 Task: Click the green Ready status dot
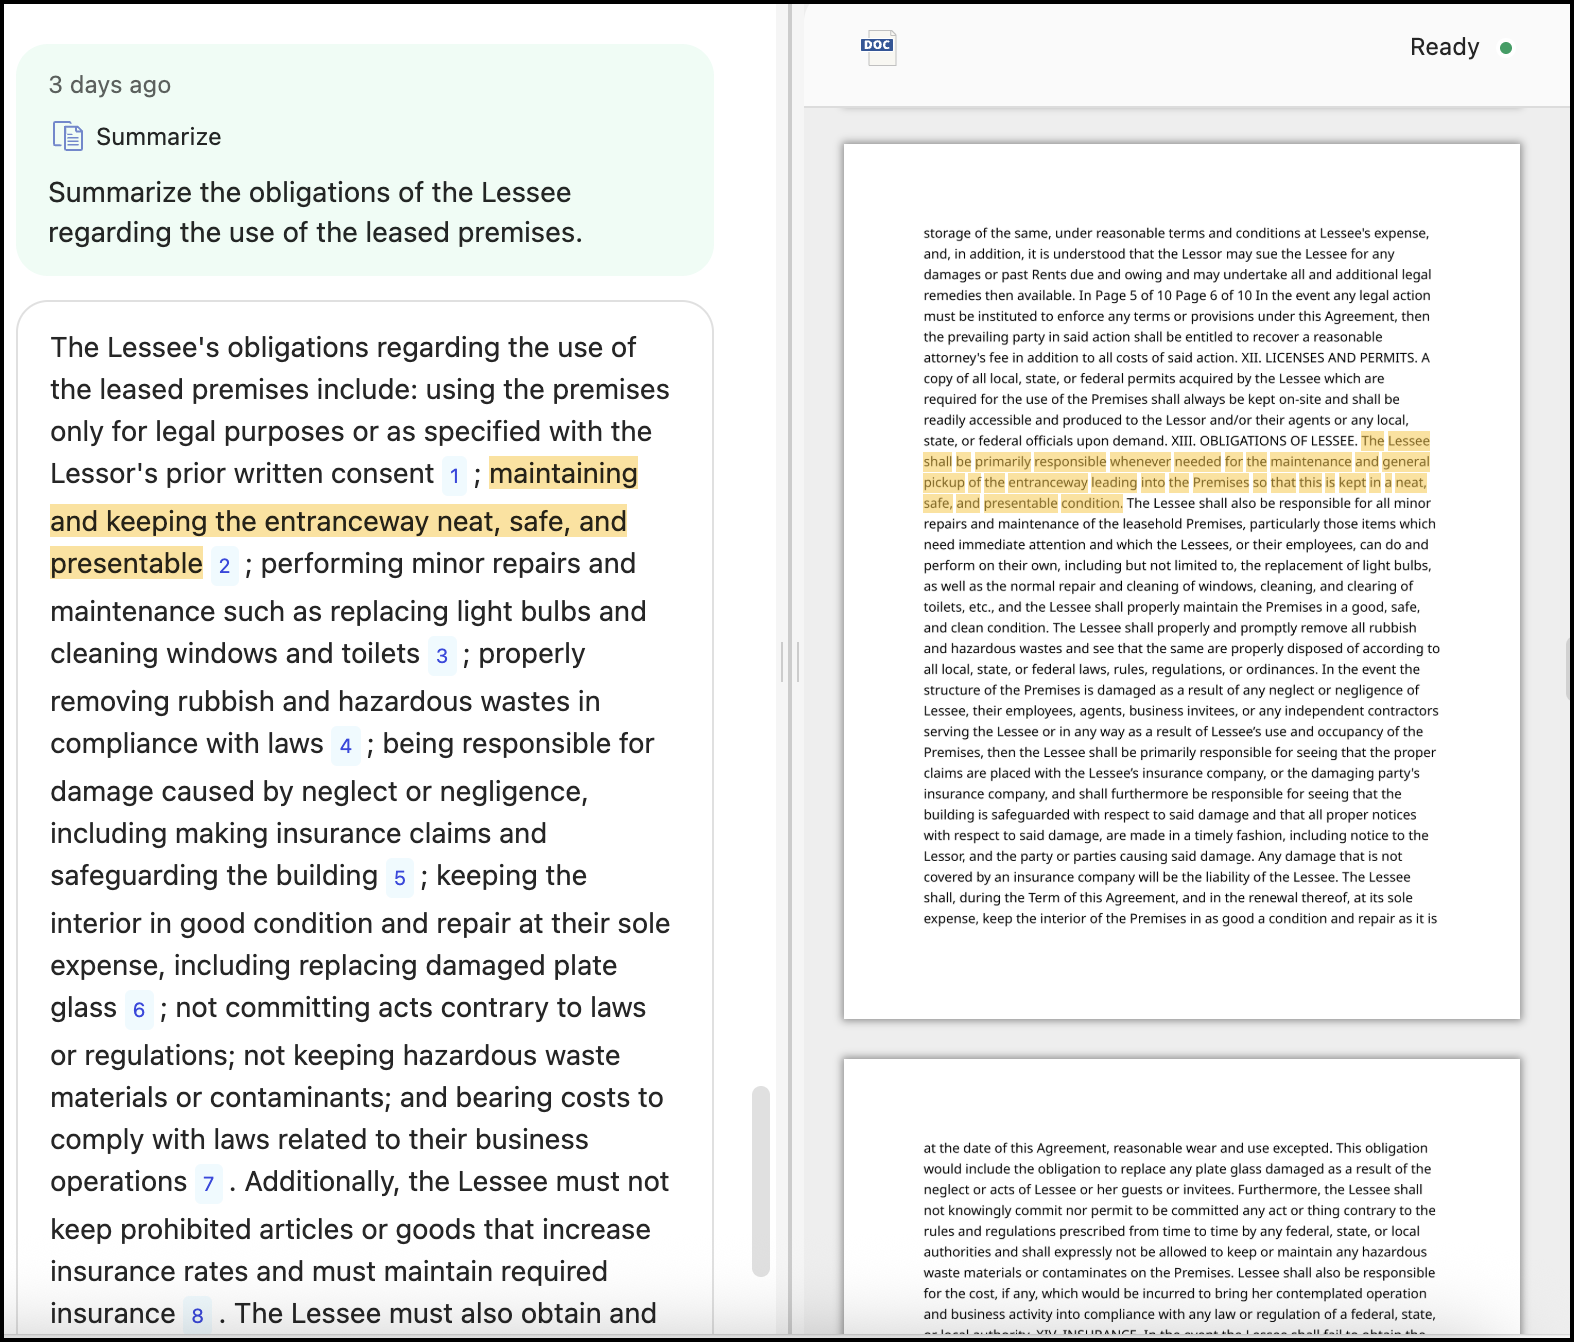(1506, 48)
